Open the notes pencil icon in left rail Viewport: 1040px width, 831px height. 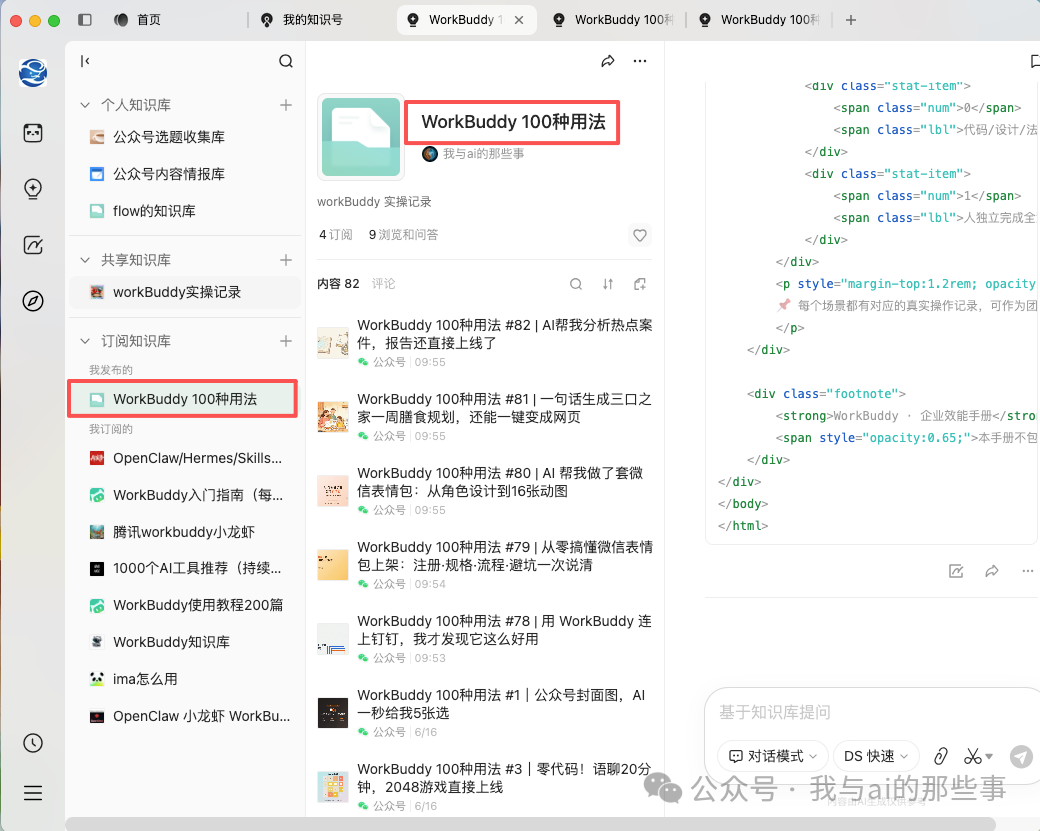tap(32, 245)
